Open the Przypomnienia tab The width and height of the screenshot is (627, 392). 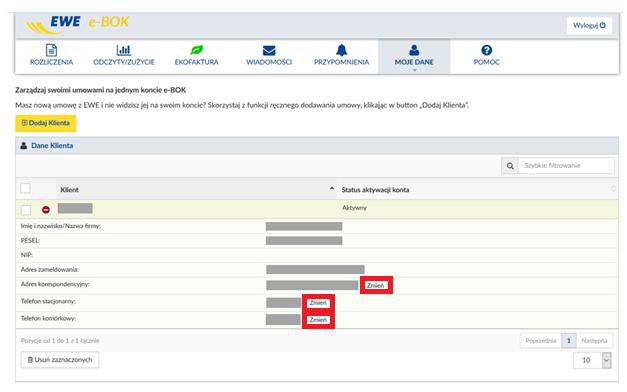tap(341, 56)
